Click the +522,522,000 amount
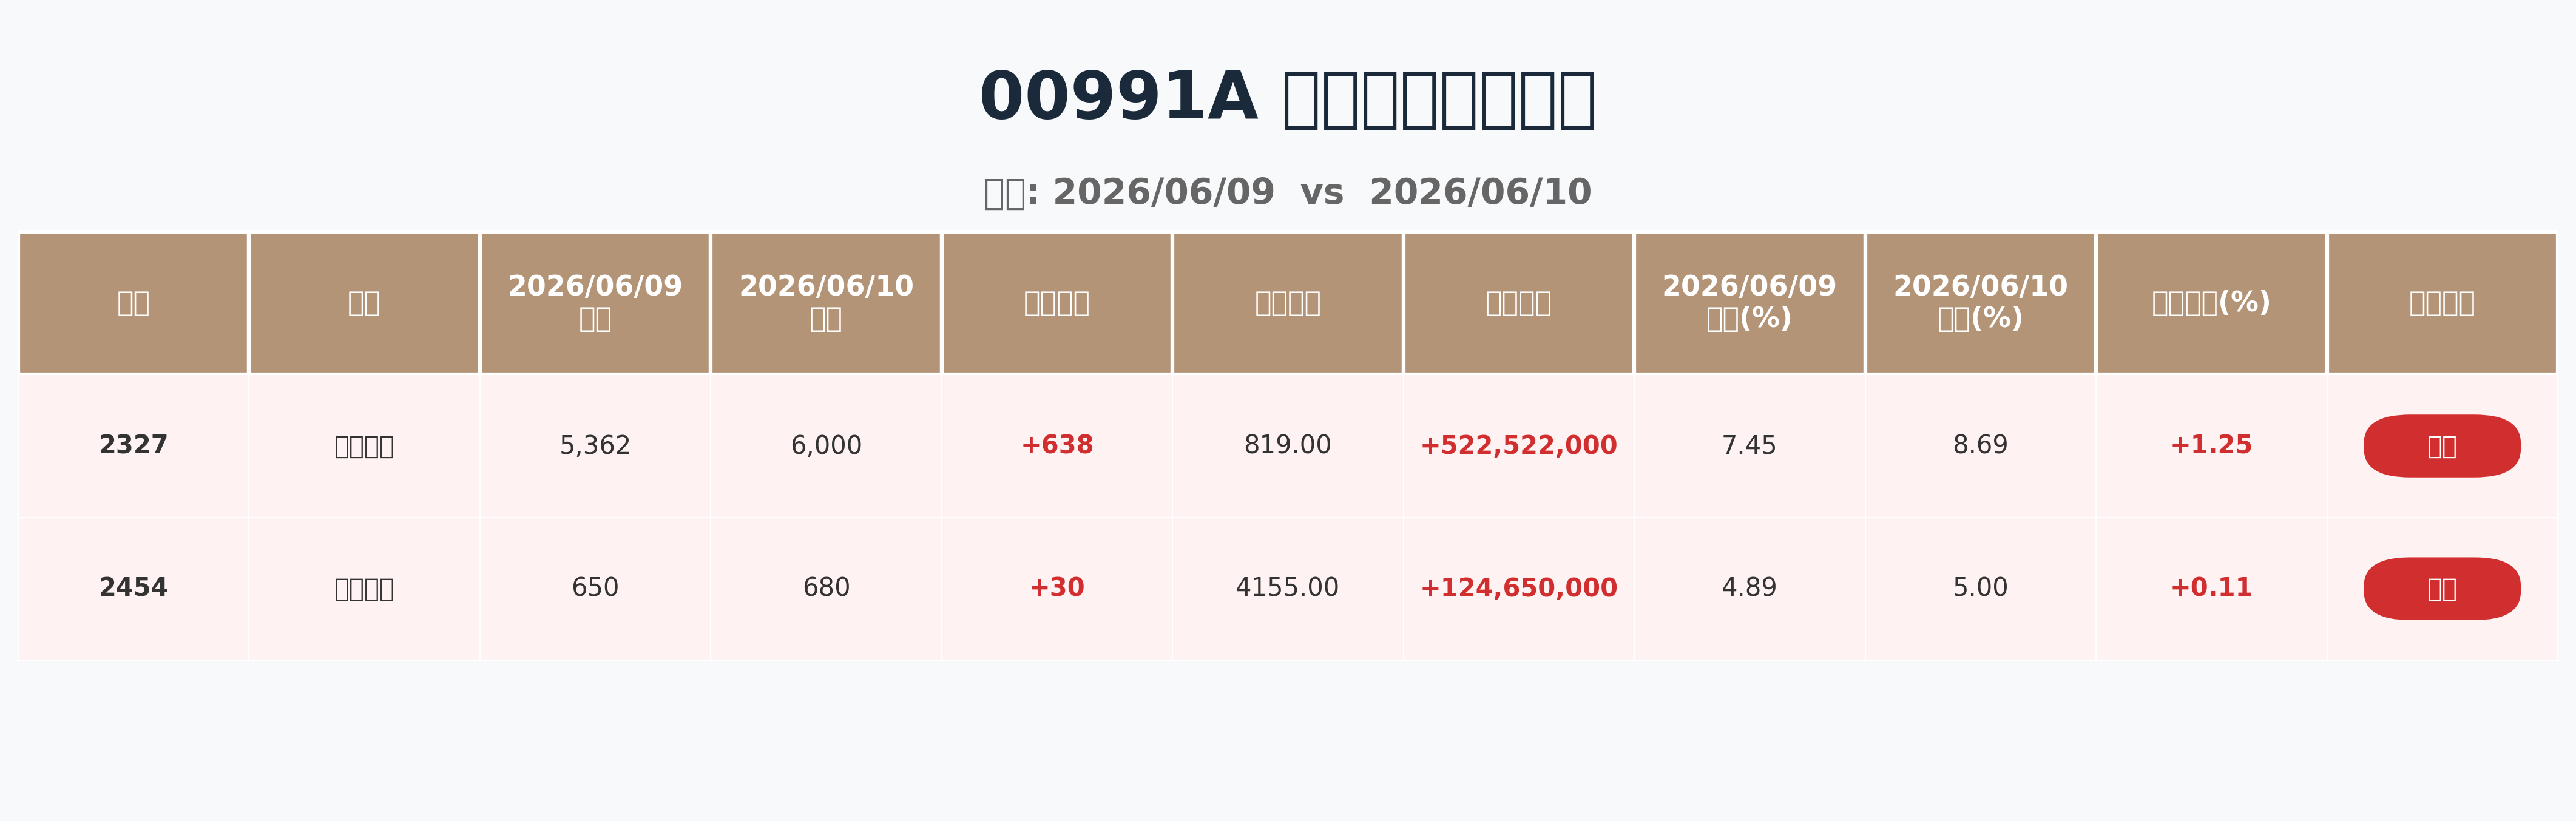Image resolution: width=2576 pixels, height=821 pixels. tap(1518, 445)
